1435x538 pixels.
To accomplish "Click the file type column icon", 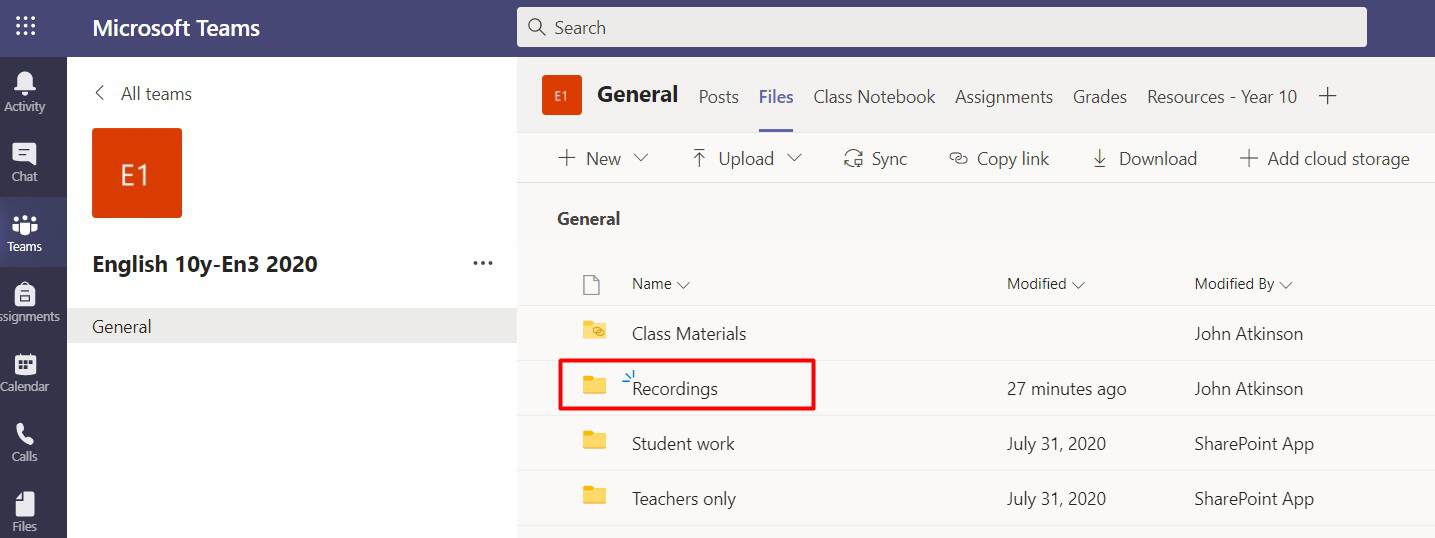I will tap(591, 285).
